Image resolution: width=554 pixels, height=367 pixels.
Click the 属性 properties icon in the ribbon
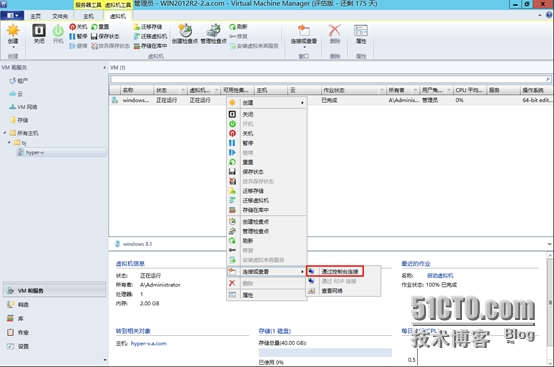[361, 31]
